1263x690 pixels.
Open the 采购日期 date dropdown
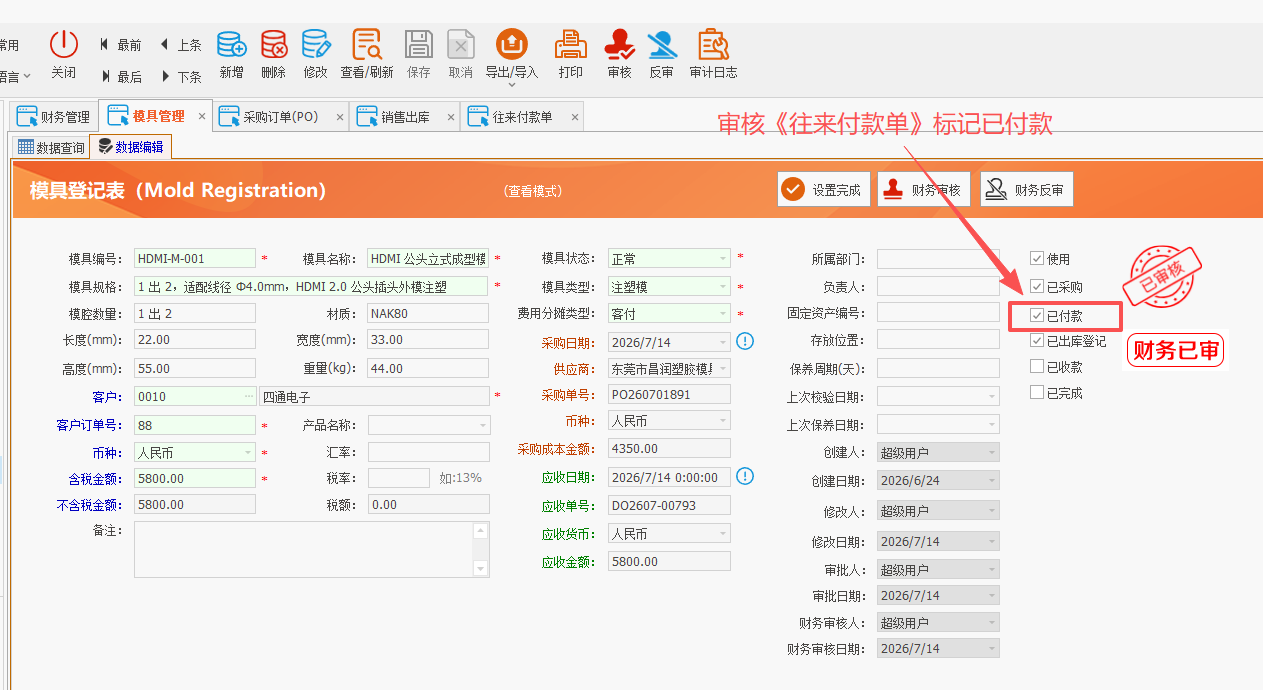pos(722,342)
